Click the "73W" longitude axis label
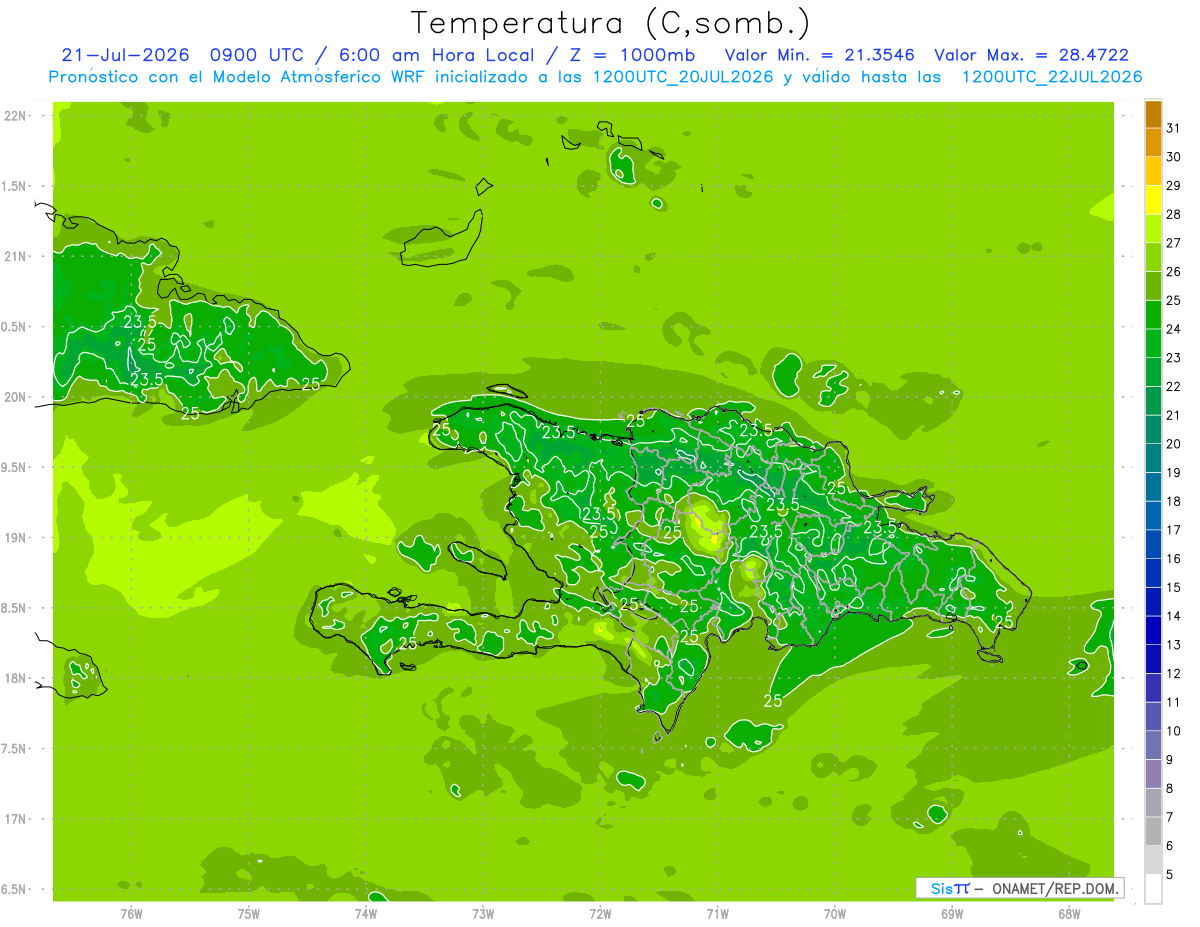Screen dimensions: 1200x927 point(483,914)
